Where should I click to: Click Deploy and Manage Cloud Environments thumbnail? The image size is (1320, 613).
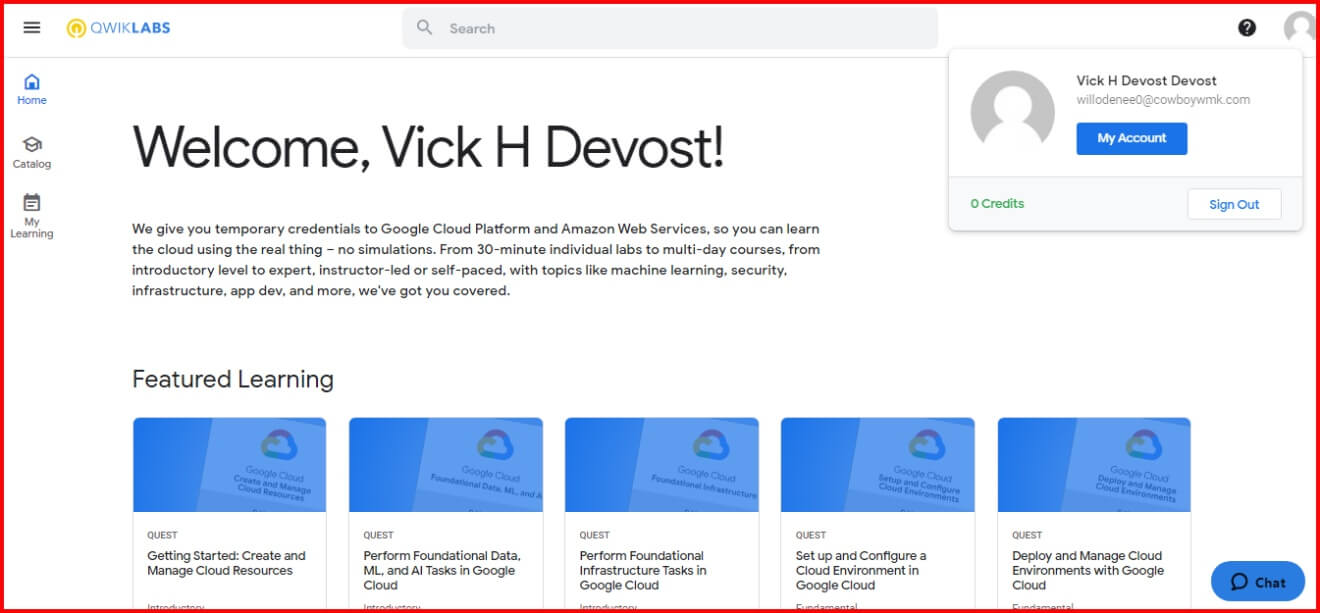coord(1093,465)
